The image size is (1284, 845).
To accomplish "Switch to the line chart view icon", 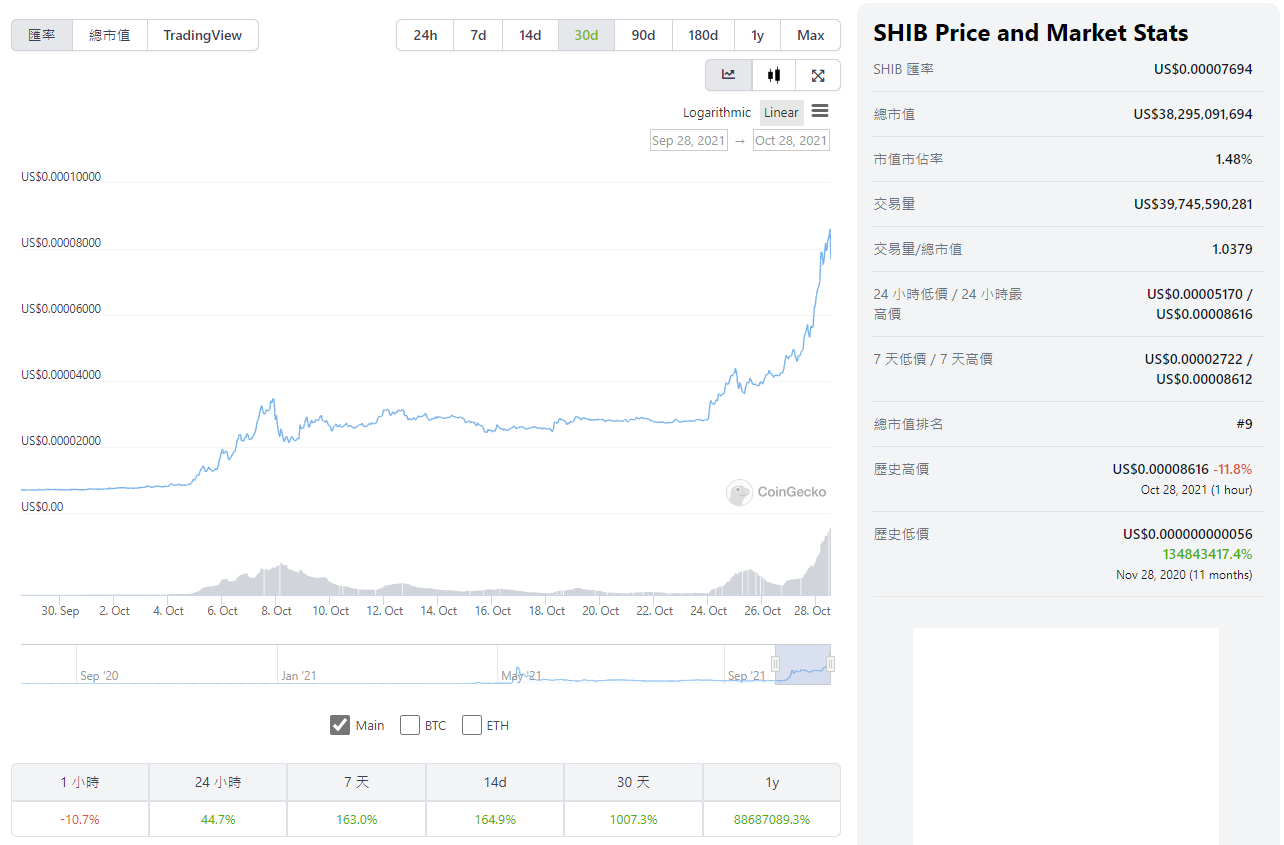I will pyautogui.click(x=729, y=75).
